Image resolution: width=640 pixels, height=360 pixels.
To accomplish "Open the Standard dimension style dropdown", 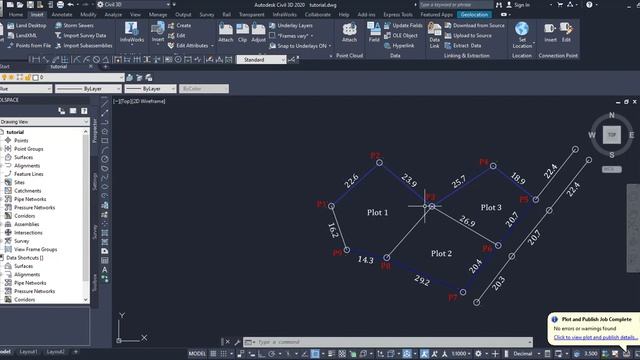I will [x=283, y=60].
